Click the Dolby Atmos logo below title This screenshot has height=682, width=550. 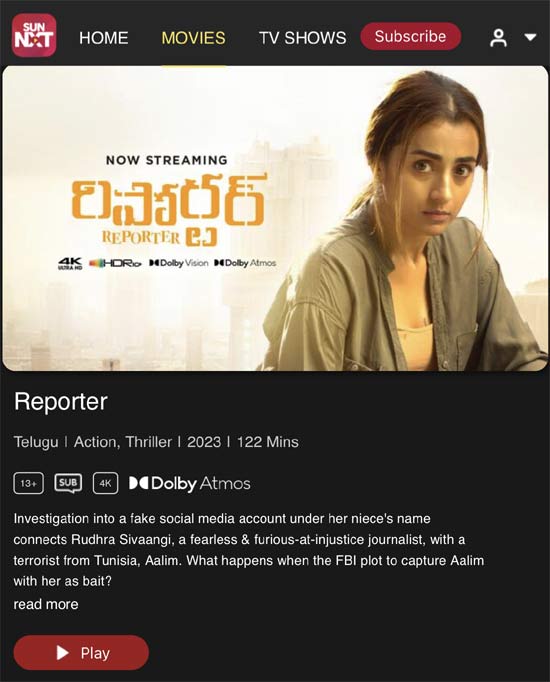coord(190,484)
